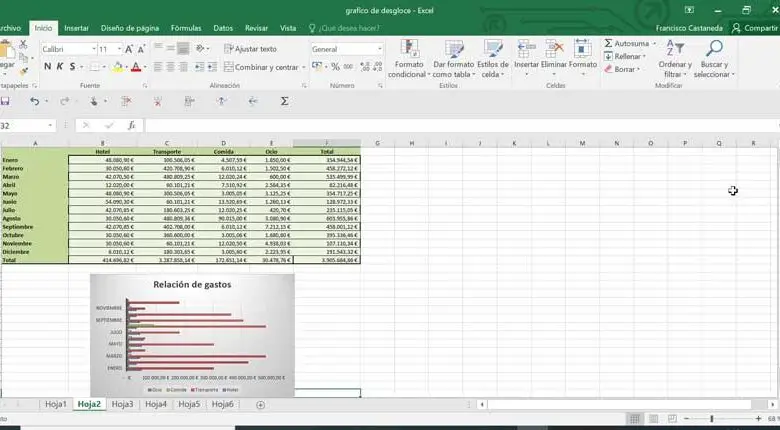Open the Rellenar fill menu
Image resolution: width=780 pixels, height=430 pixels.
(625, 57)
